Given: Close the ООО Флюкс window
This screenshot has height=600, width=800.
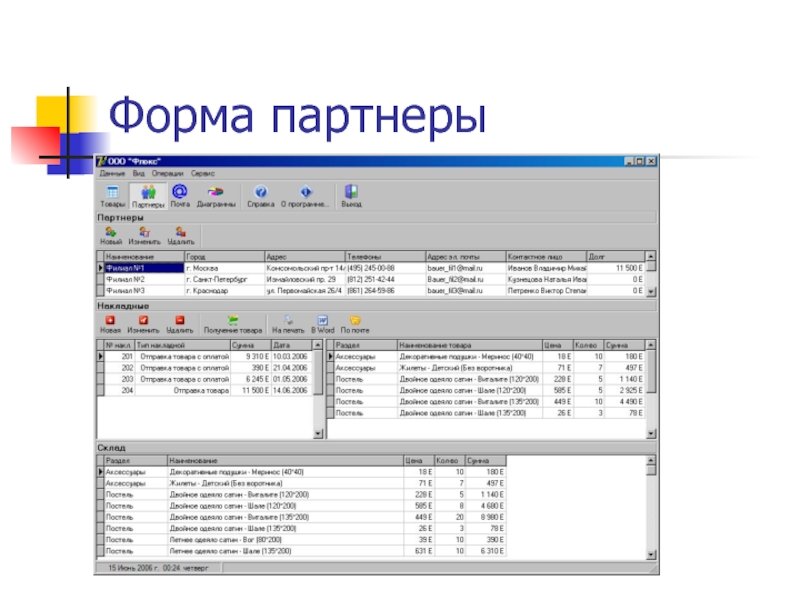Looking at the screenshot, I should point(651,161).
